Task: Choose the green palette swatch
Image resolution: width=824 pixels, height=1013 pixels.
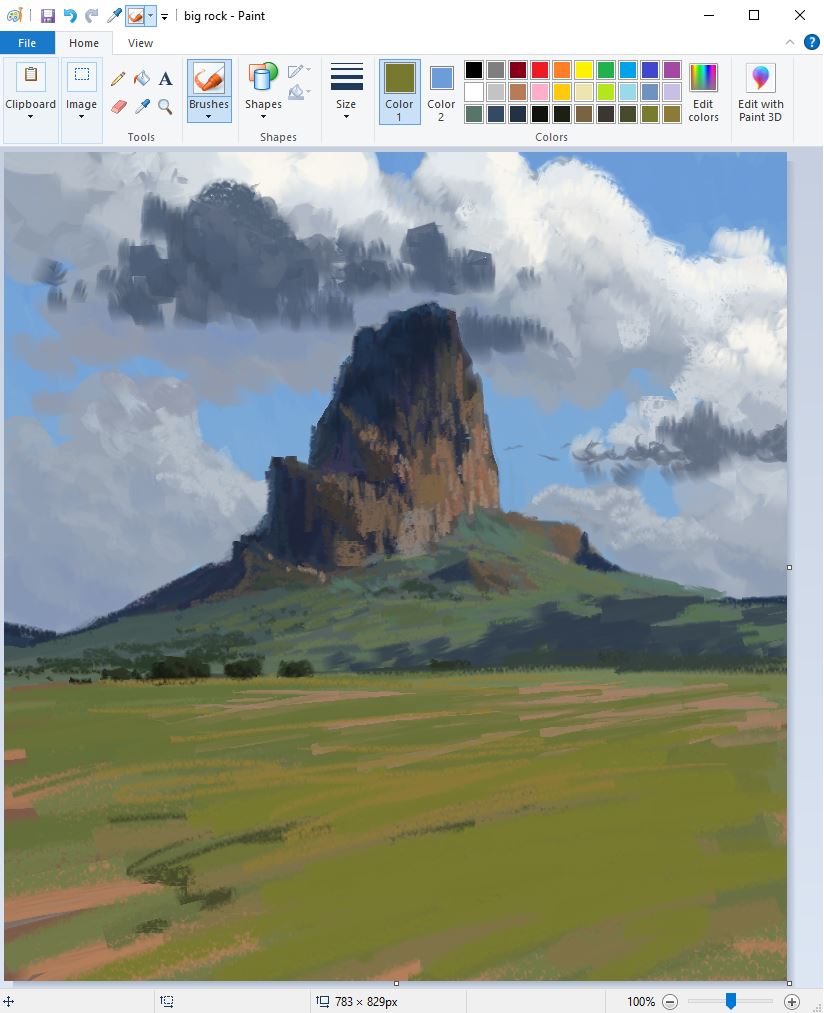Action: pos(606,69)
